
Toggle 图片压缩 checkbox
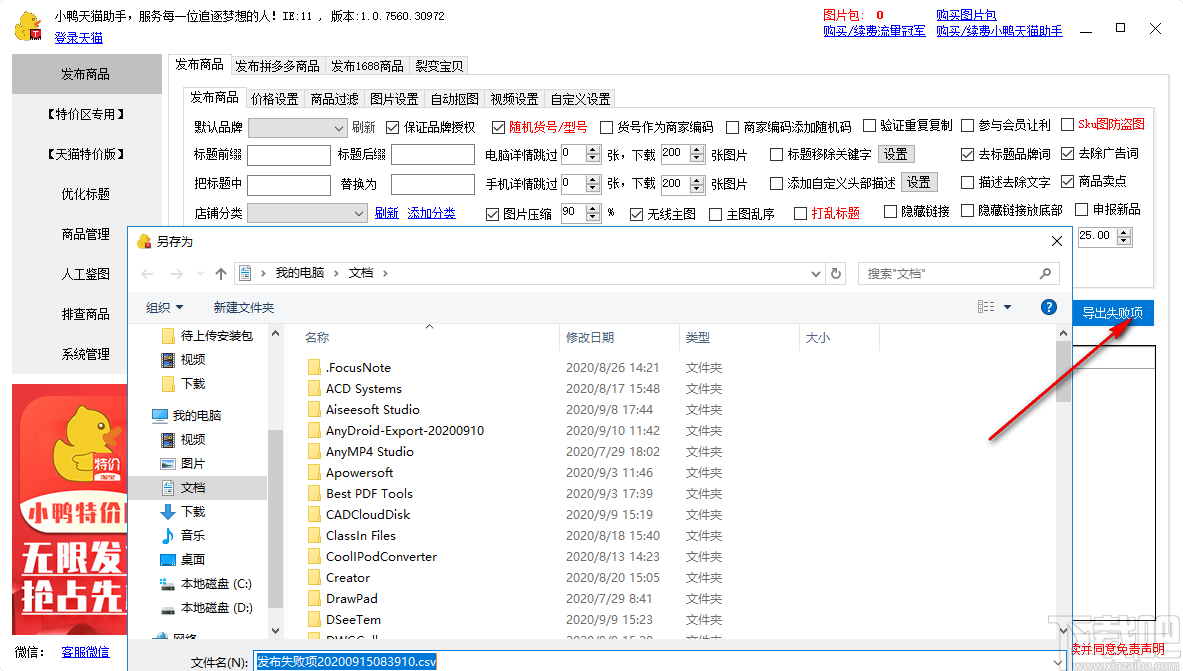[x=493, y=214]
